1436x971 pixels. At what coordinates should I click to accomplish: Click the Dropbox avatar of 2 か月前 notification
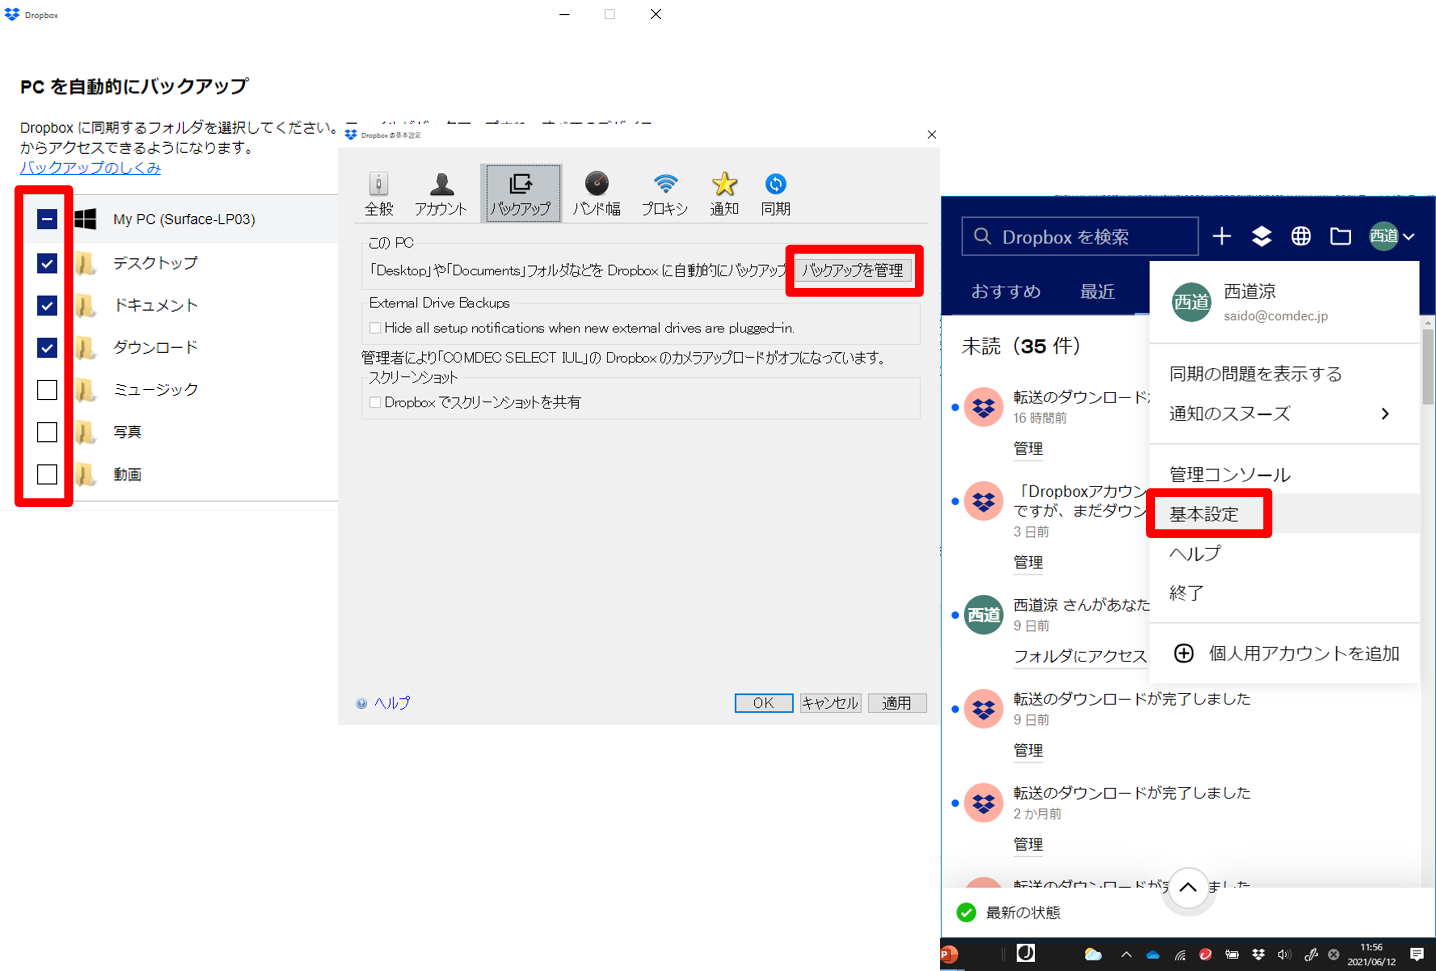click(984, 803)
